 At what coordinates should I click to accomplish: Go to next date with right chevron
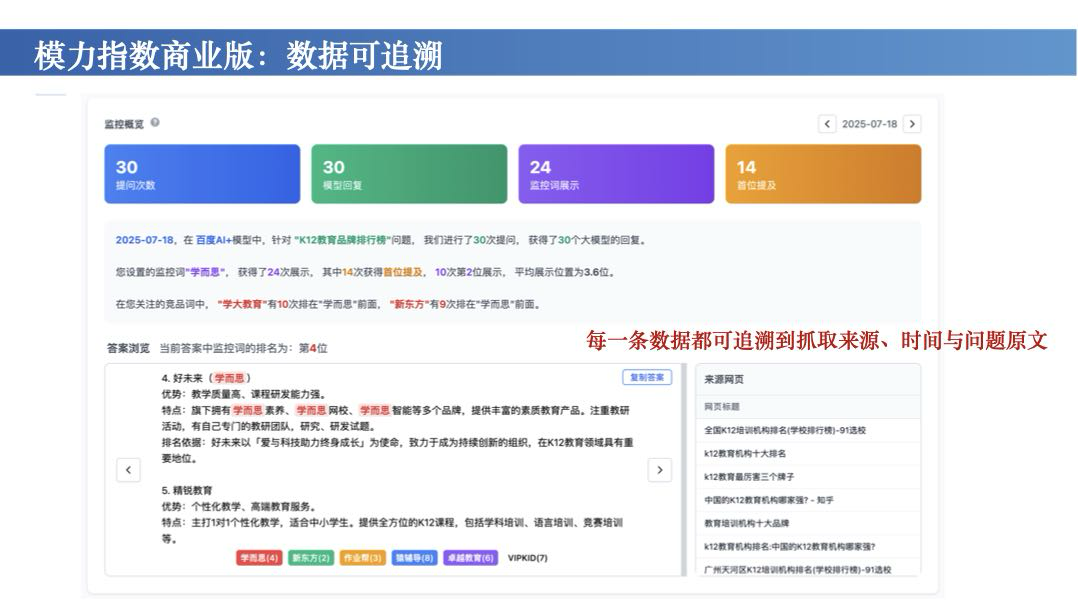click(x=912, y=124)
